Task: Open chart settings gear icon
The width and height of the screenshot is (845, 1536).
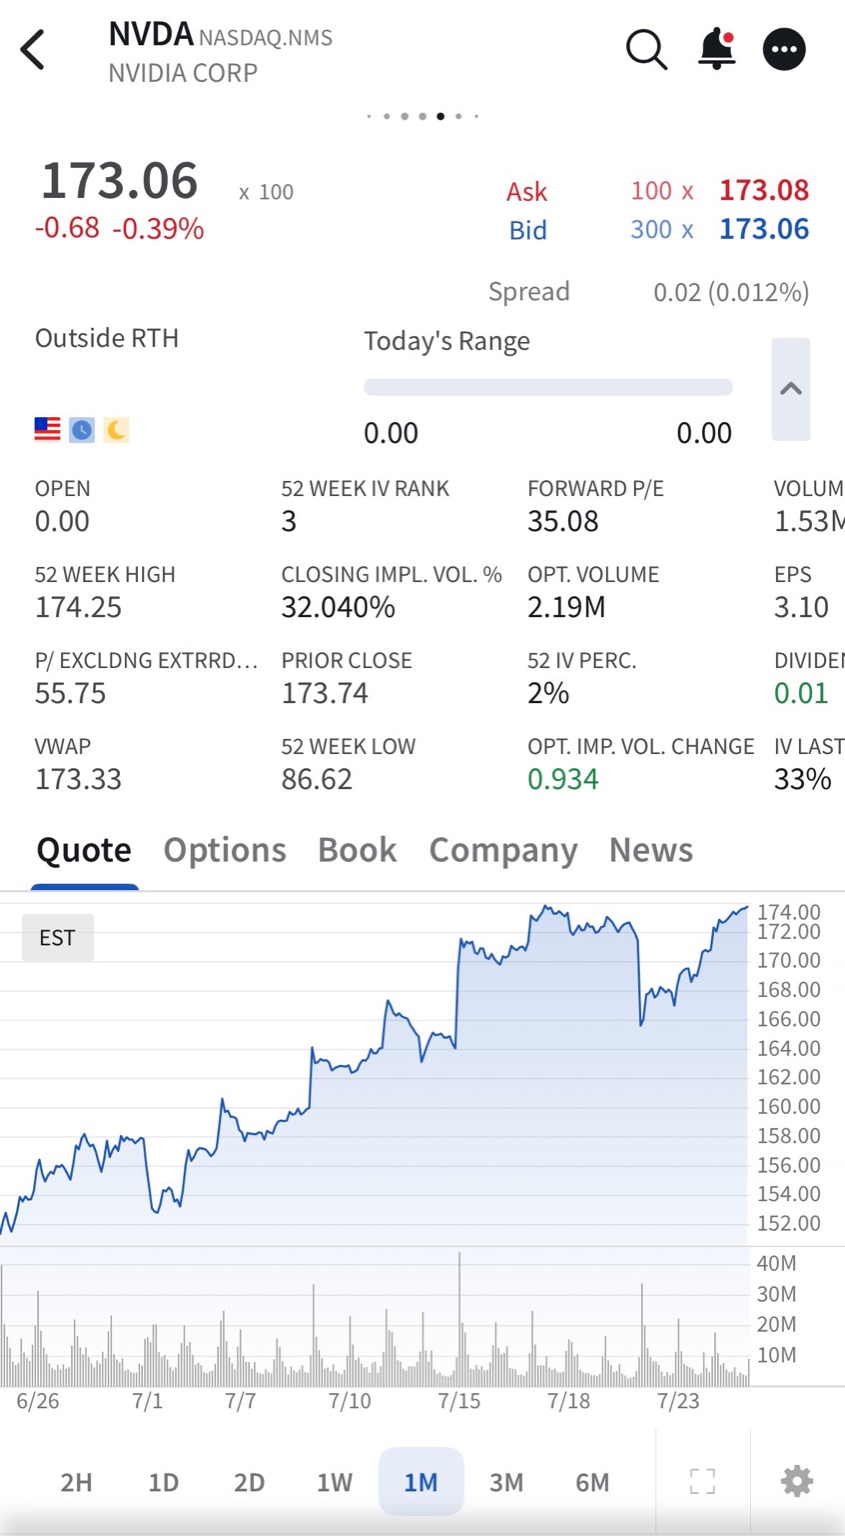Action: click(797, 1481)
